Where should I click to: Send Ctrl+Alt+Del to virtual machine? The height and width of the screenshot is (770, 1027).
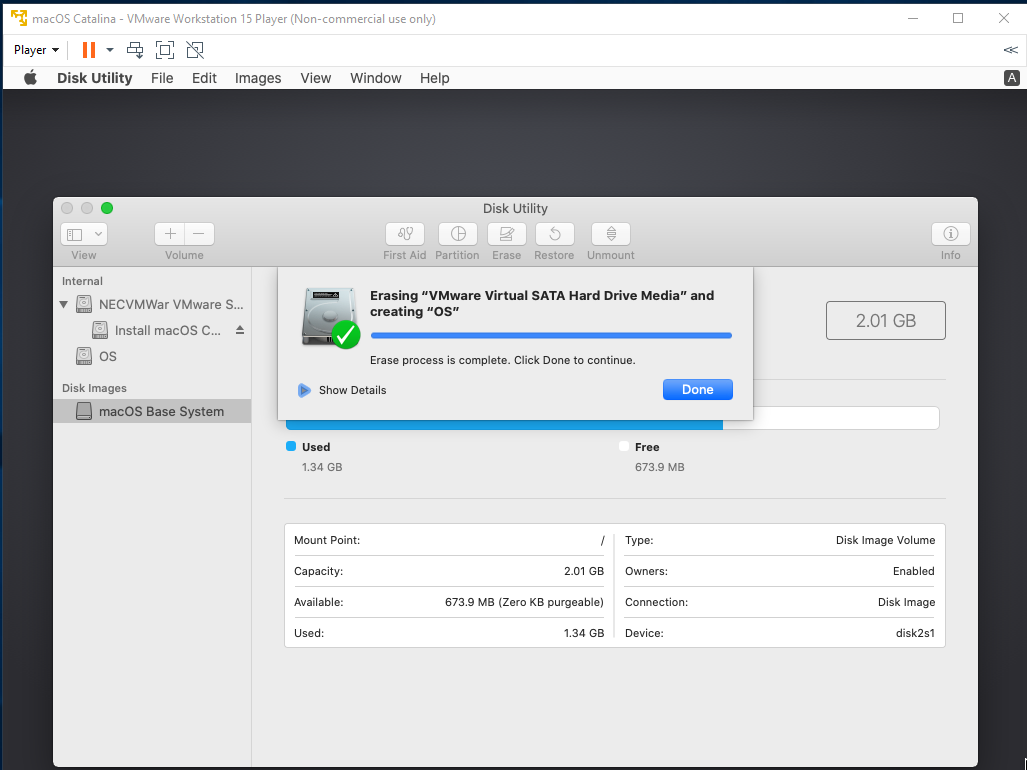[x=135, y=50]
